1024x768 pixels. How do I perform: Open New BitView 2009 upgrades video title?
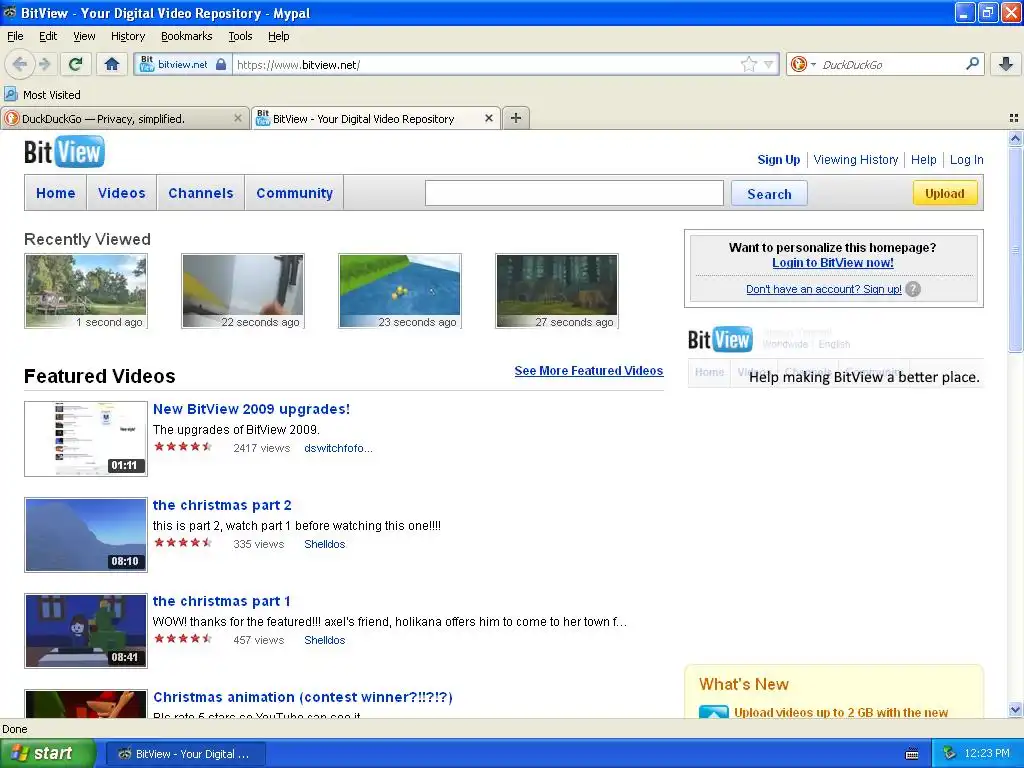click(251, 409)
